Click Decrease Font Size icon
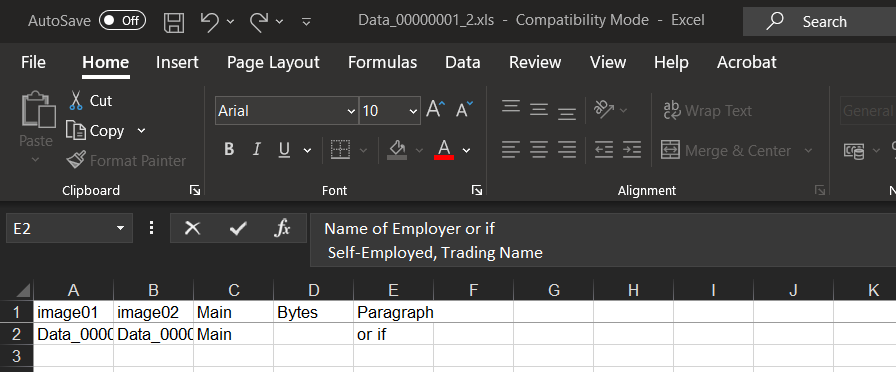 [x=464, y=109]
